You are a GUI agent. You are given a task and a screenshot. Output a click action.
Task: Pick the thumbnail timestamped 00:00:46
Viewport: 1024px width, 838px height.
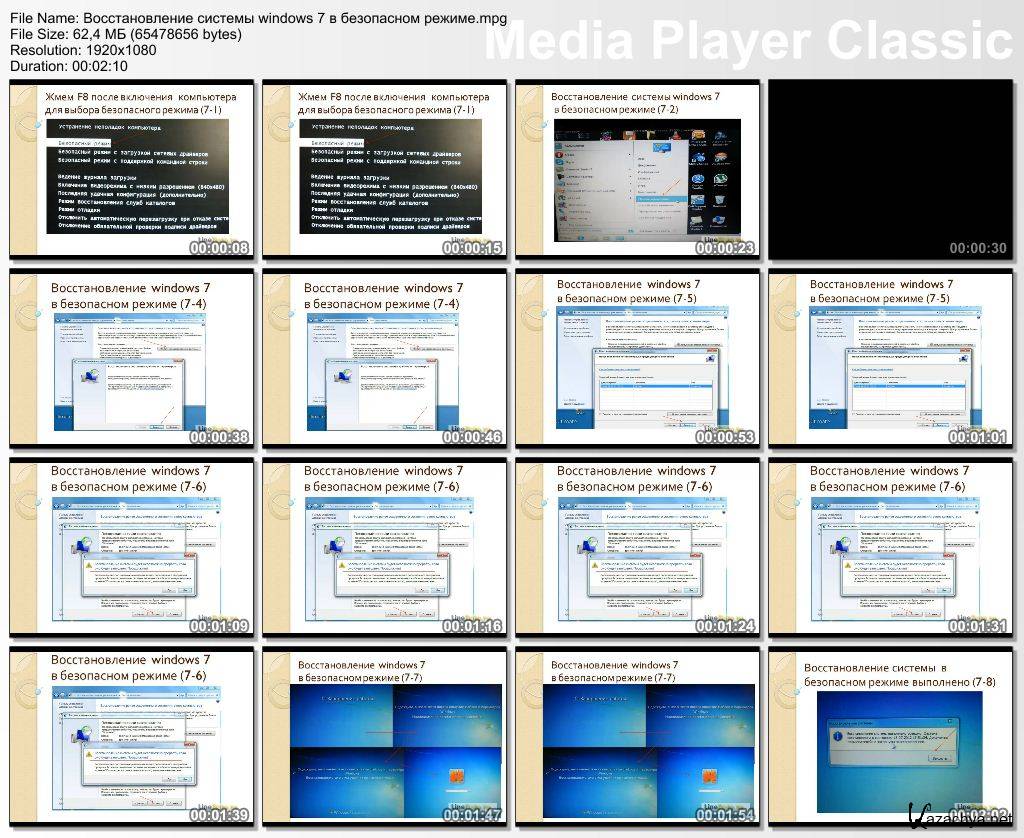(x=385, y=357)
